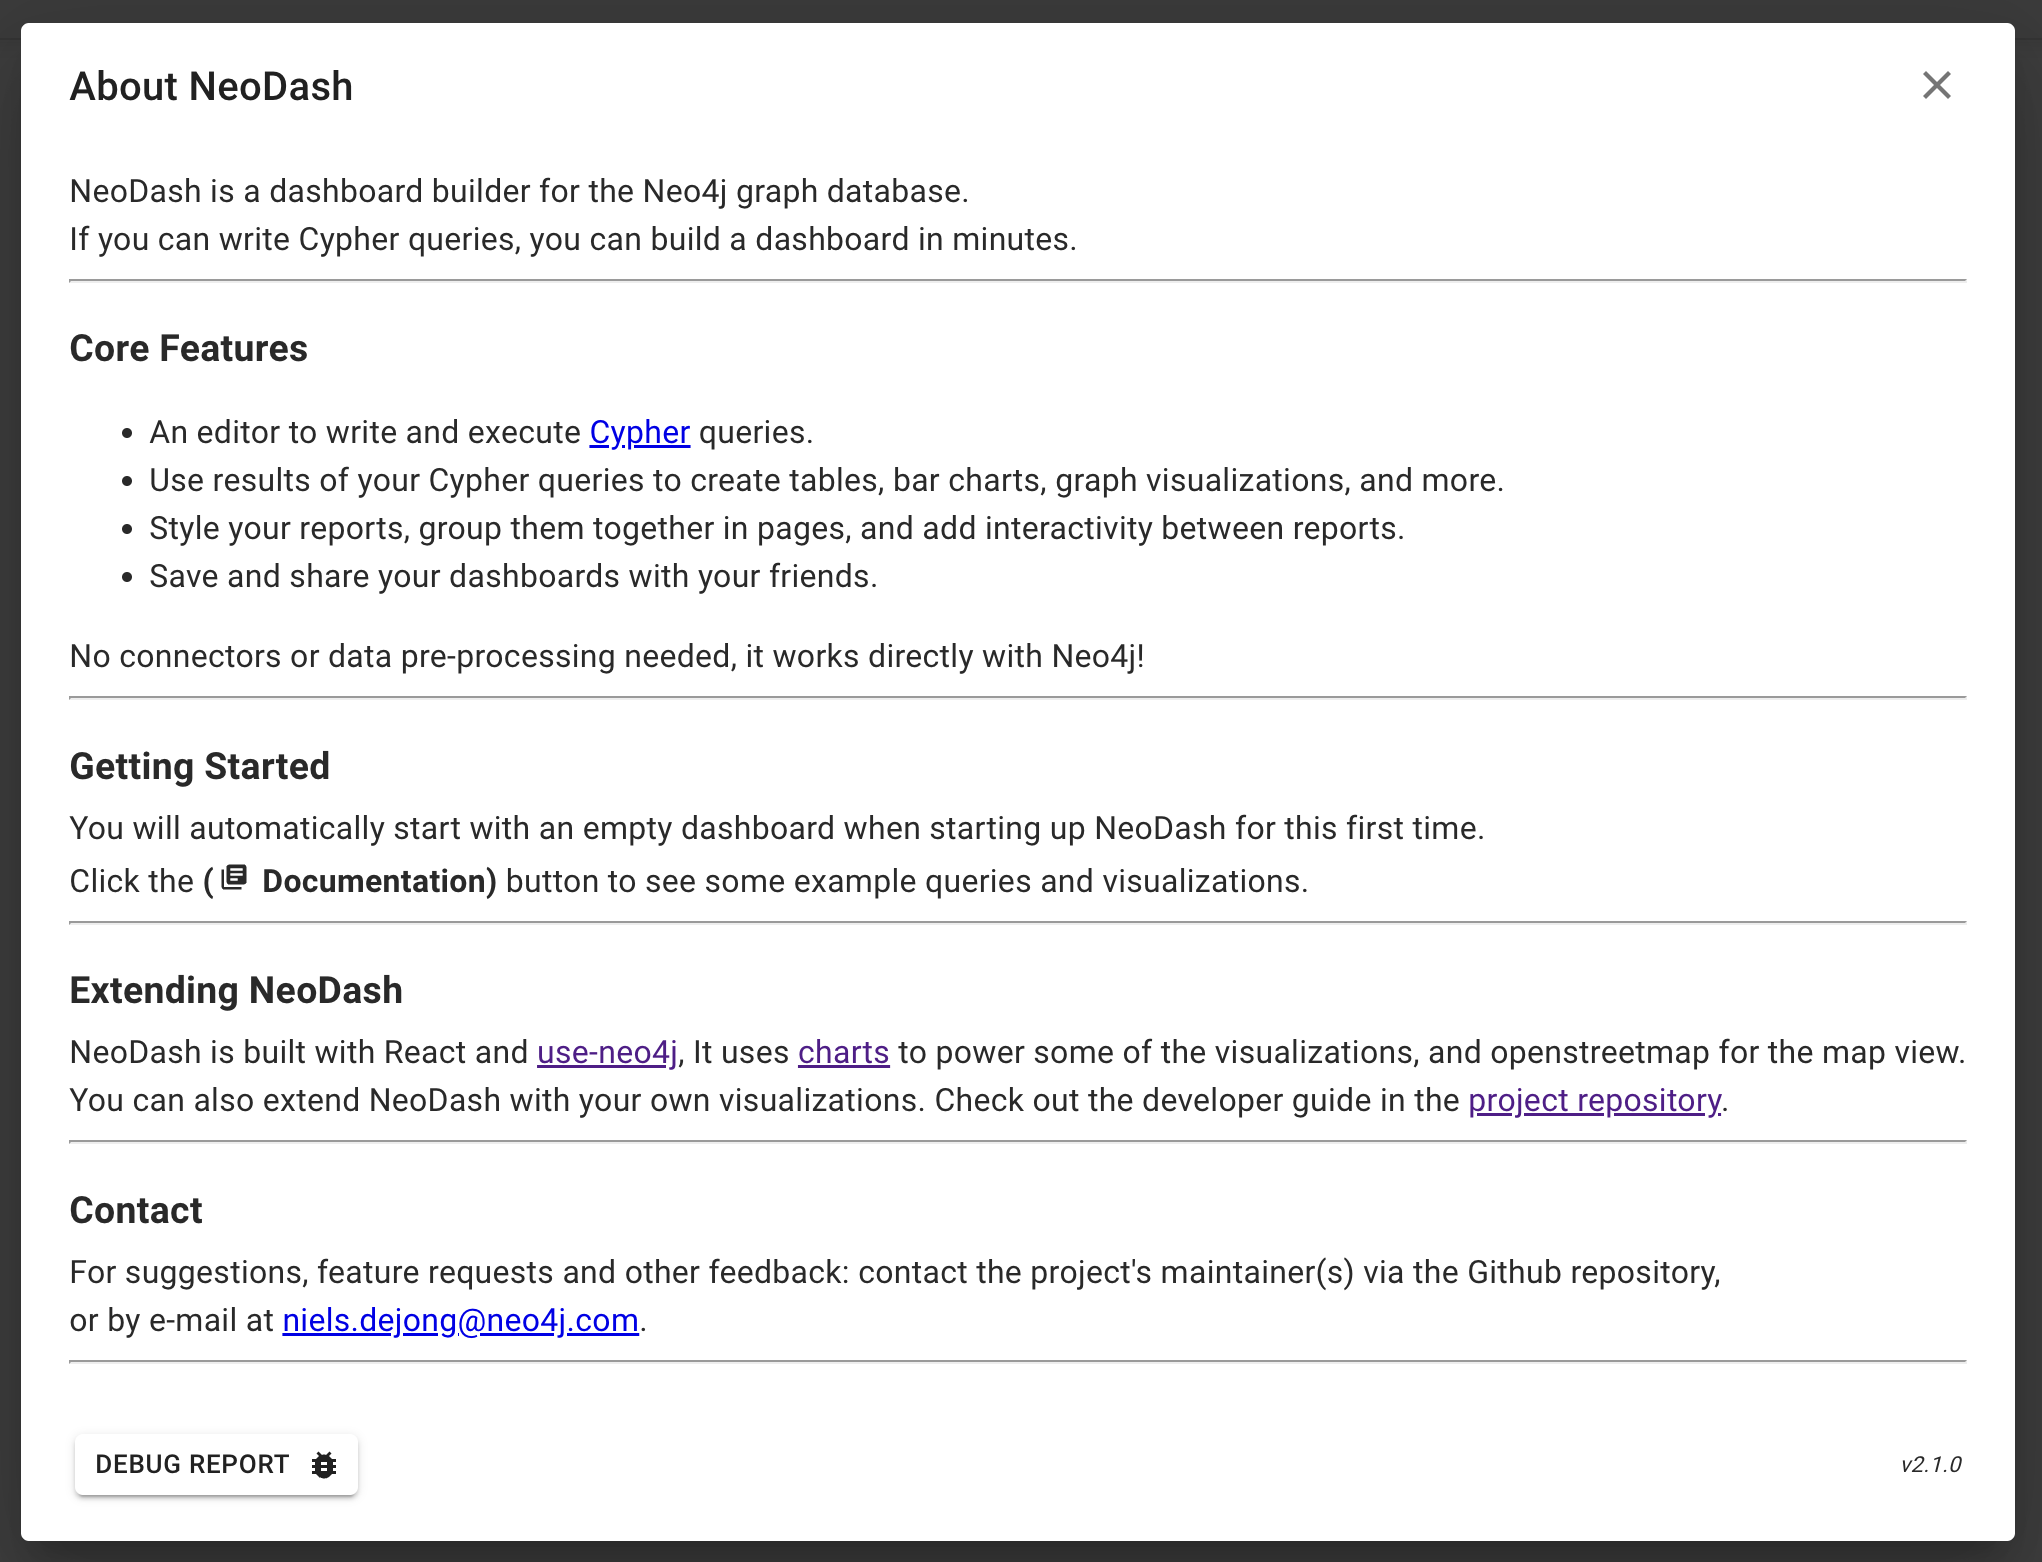
Task: Open the Cypher link
Action: pyautogui.click(x=639, y=432)
